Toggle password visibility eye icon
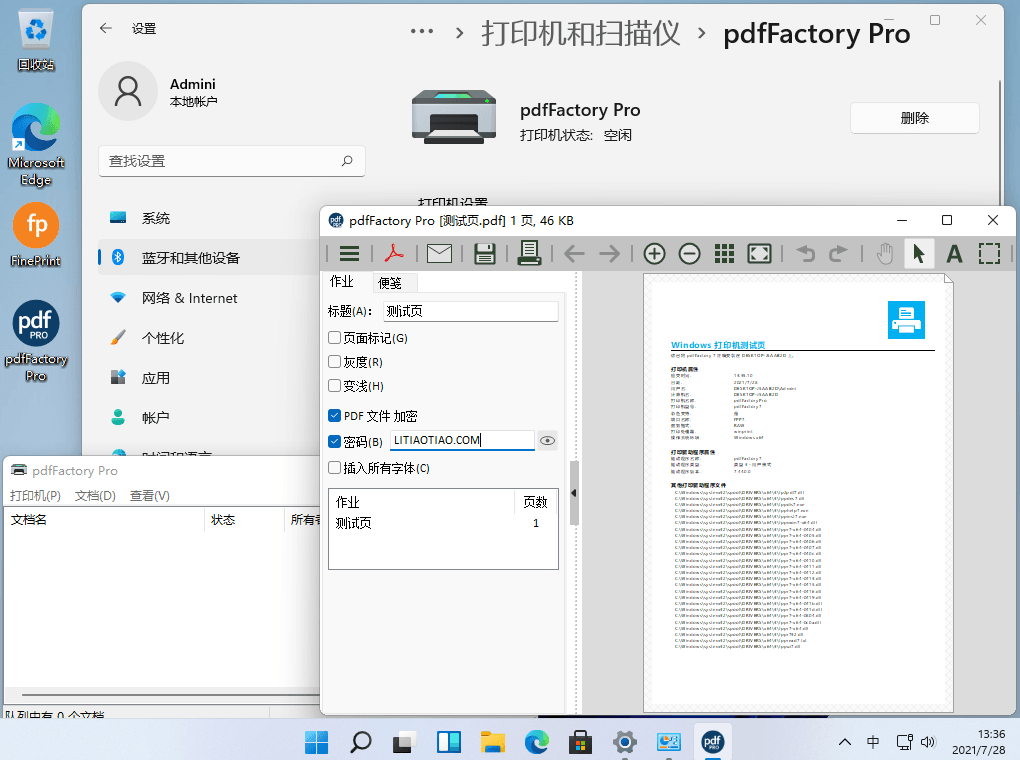 point(548,441)
